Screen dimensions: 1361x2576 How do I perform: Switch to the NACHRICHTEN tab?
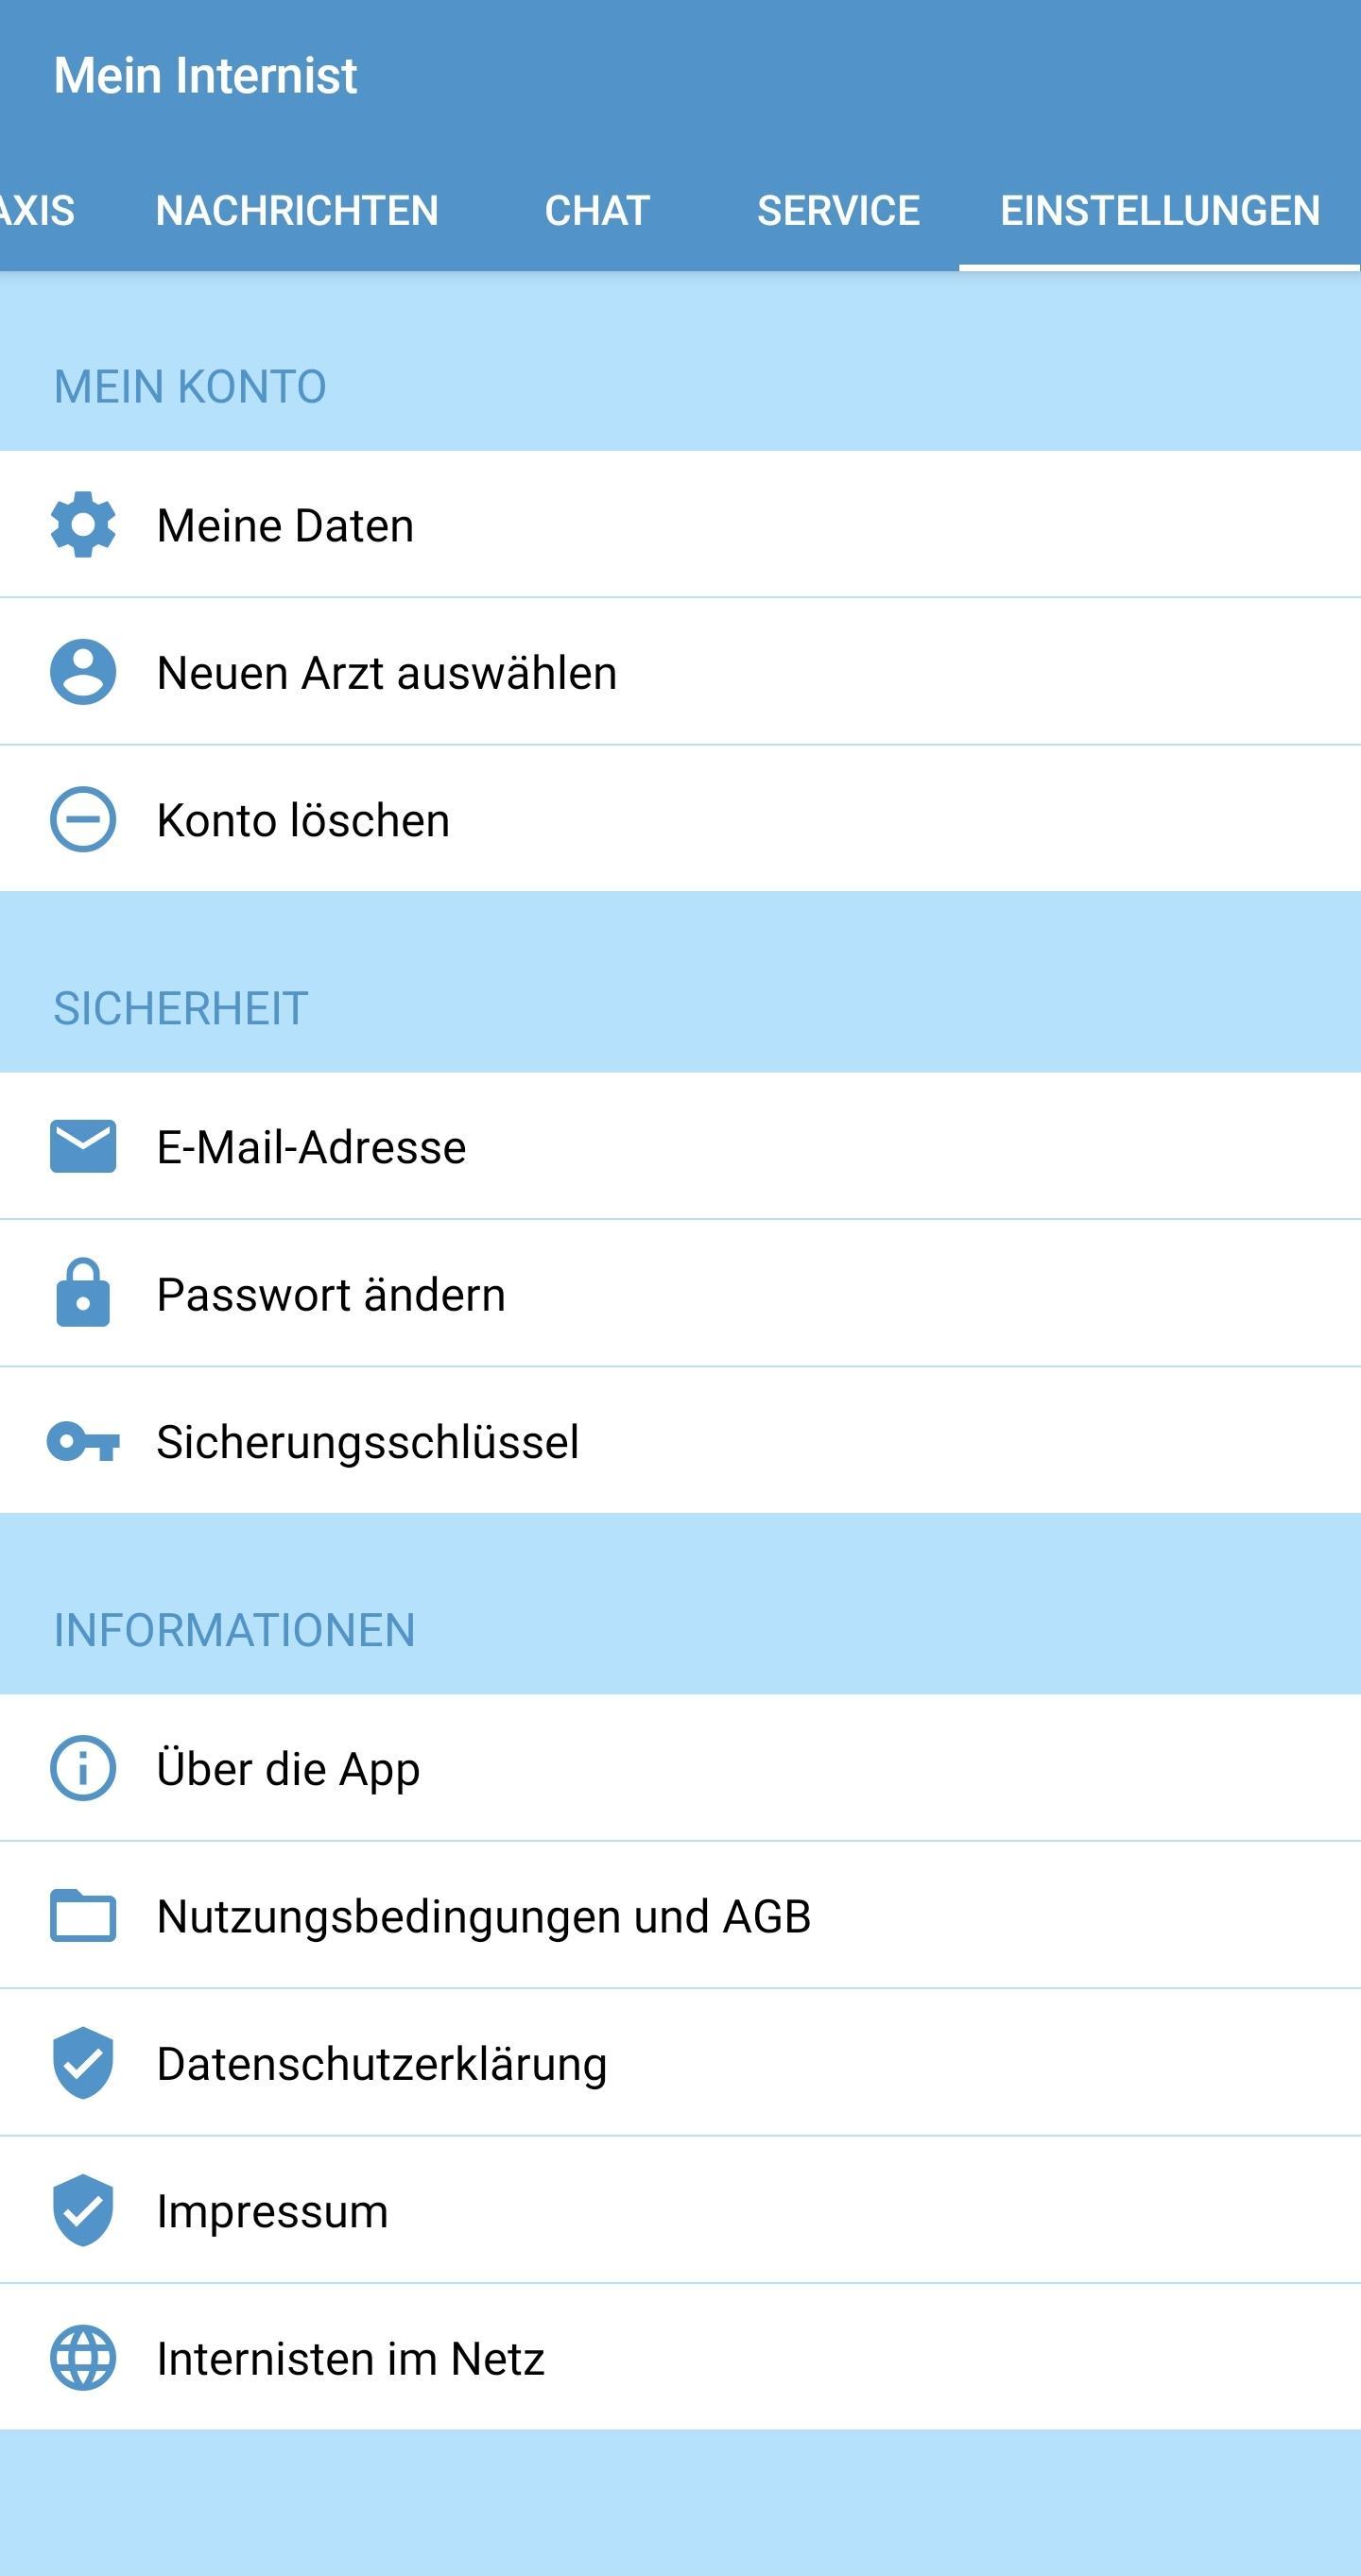pyautogui.click(x=297, y=210)
